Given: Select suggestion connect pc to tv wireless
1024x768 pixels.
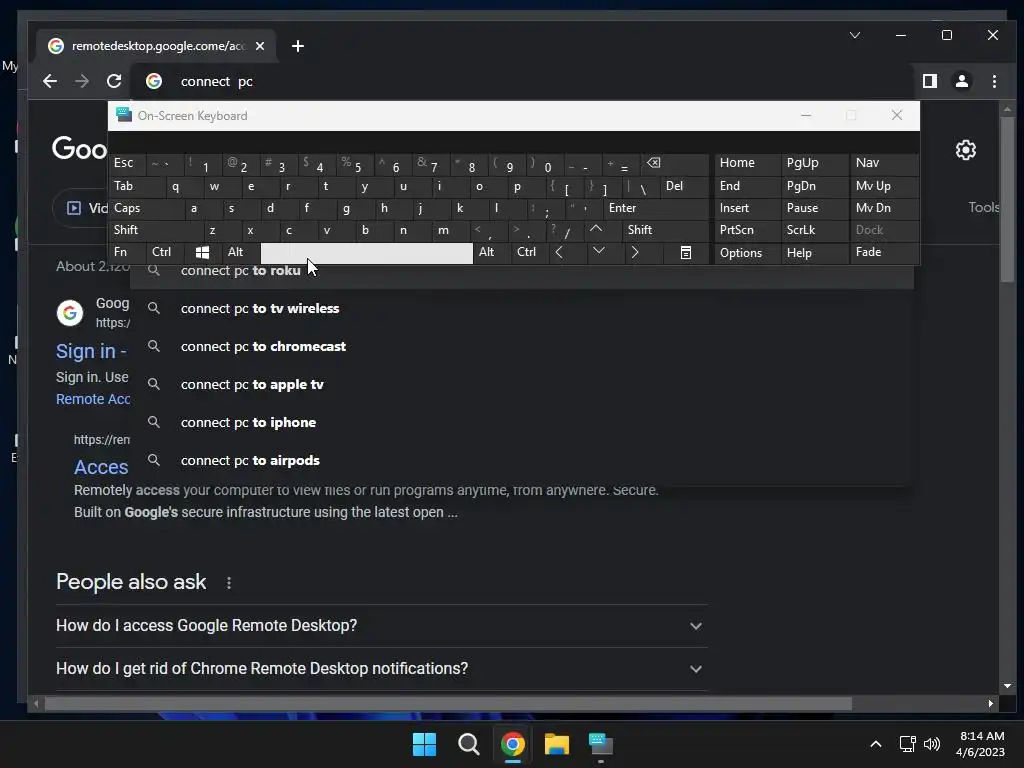Looking at the screenshot, I should 522,308.
